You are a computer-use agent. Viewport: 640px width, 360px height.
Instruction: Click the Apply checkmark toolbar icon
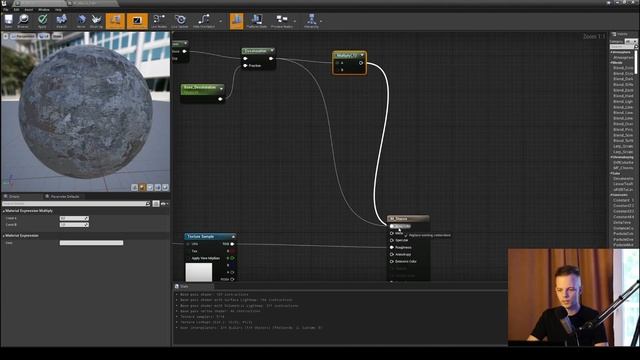pos(42,21)
